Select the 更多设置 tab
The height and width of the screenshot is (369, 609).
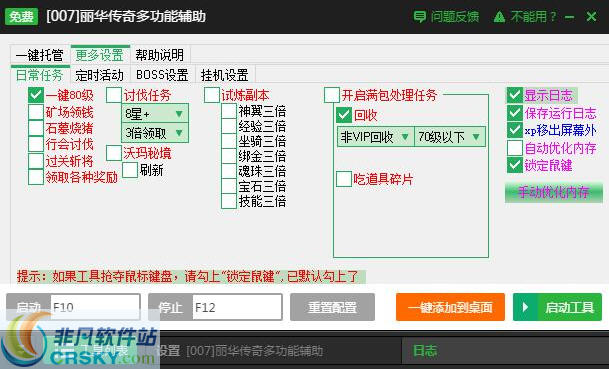coord(100,55)
